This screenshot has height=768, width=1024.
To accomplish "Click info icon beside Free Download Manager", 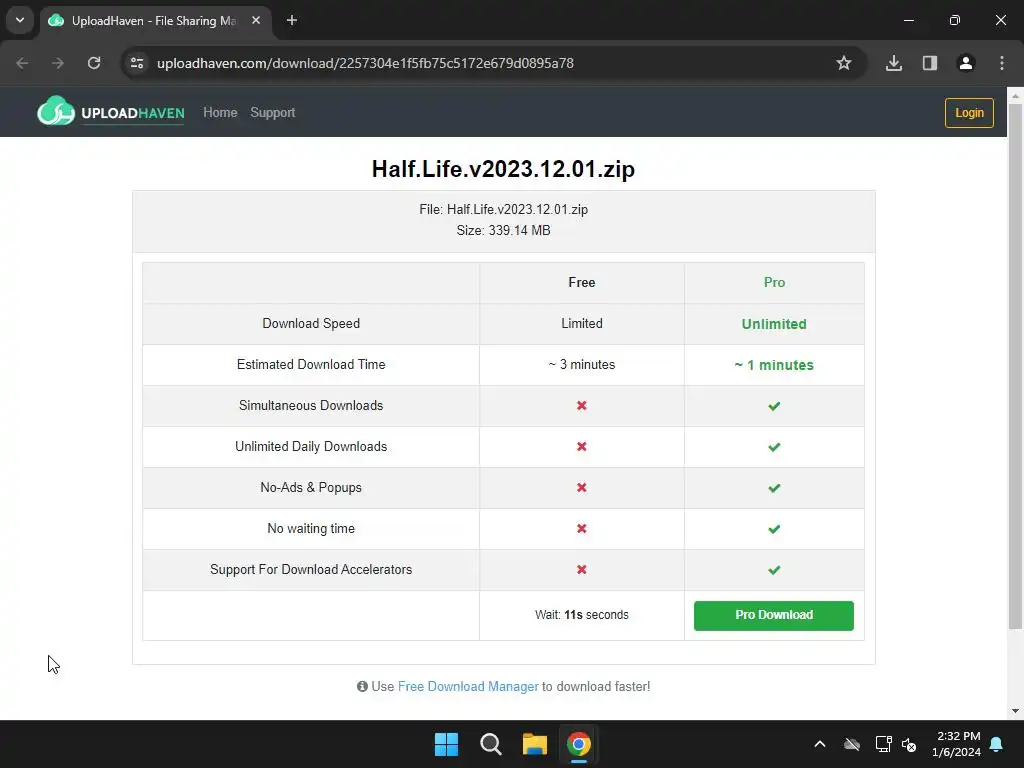I will pyautogui.click(x=362, y=686).
